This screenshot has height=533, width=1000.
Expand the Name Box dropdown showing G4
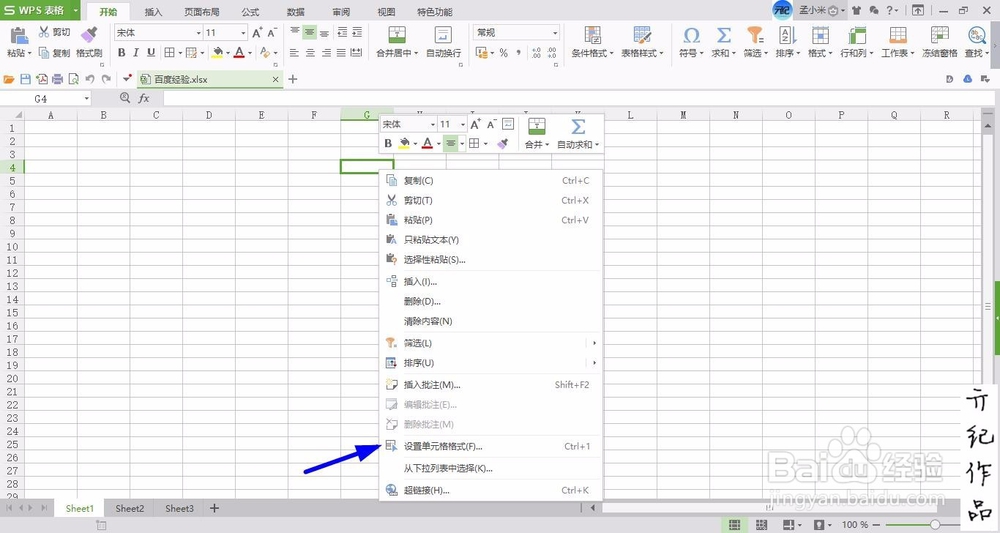coord(86,98)
